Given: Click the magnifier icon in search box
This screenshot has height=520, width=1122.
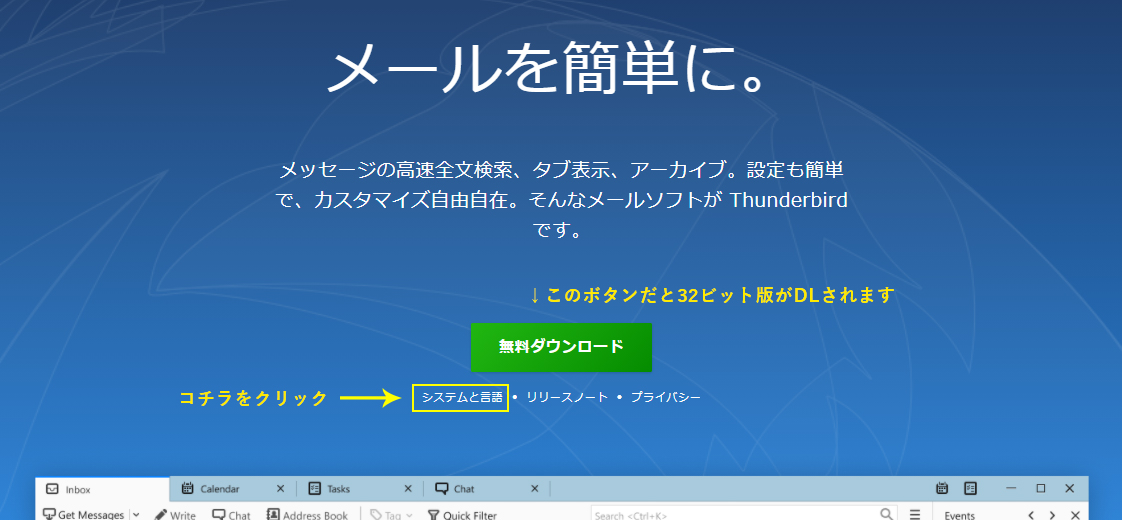Looking at the screenshot, I should point(887,514).
